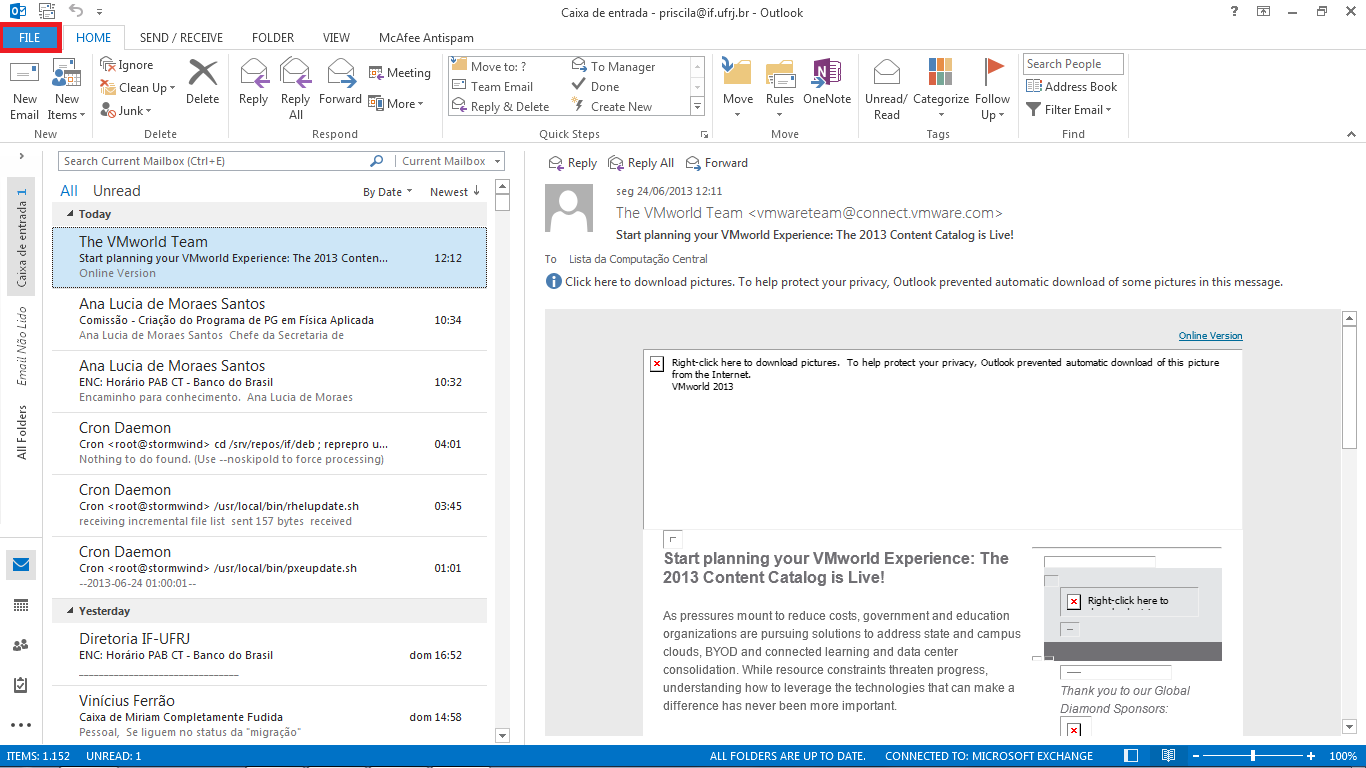
Task: Show All messages filter
Action: 69,191
